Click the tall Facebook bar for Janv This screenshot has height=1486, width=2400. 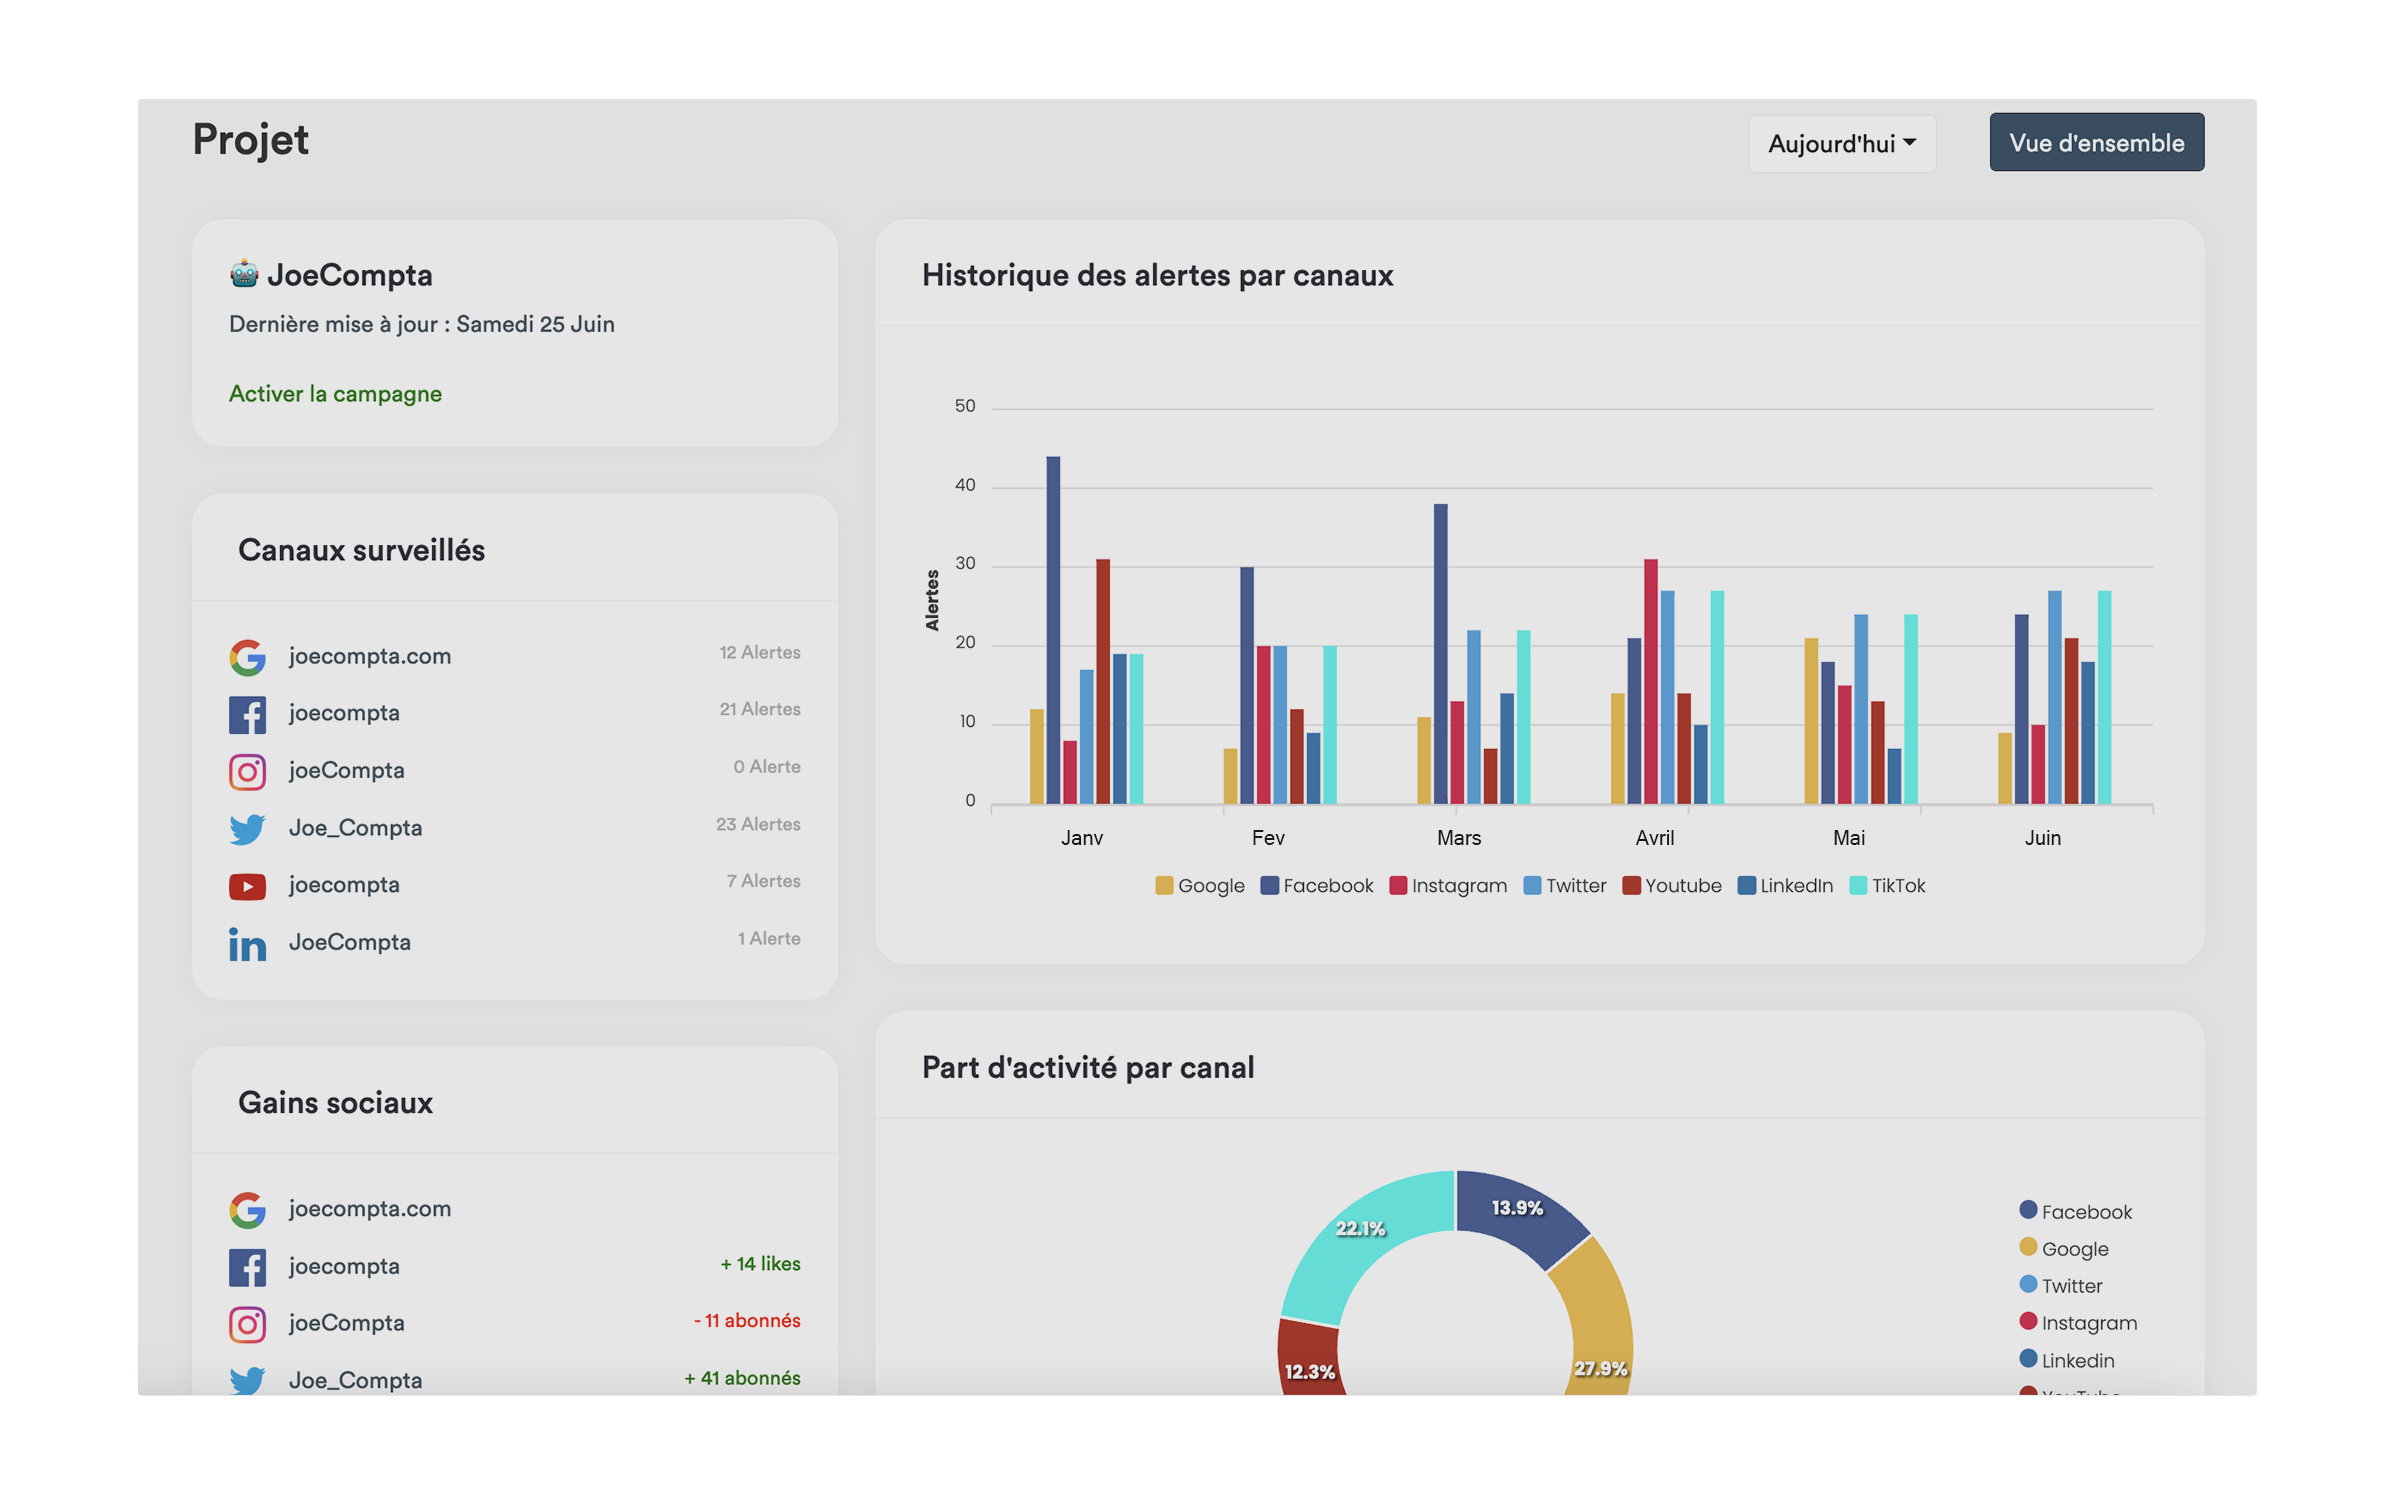(1053, 630)
